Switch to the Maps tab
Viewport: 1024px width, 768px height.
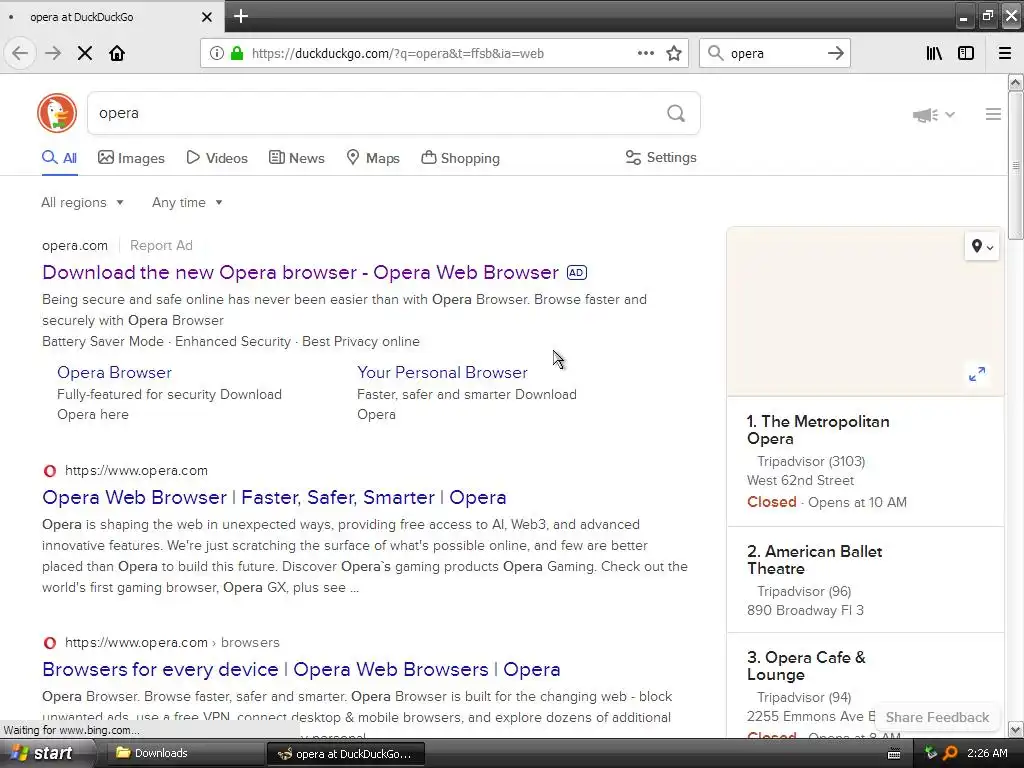(x=373, y=158)
